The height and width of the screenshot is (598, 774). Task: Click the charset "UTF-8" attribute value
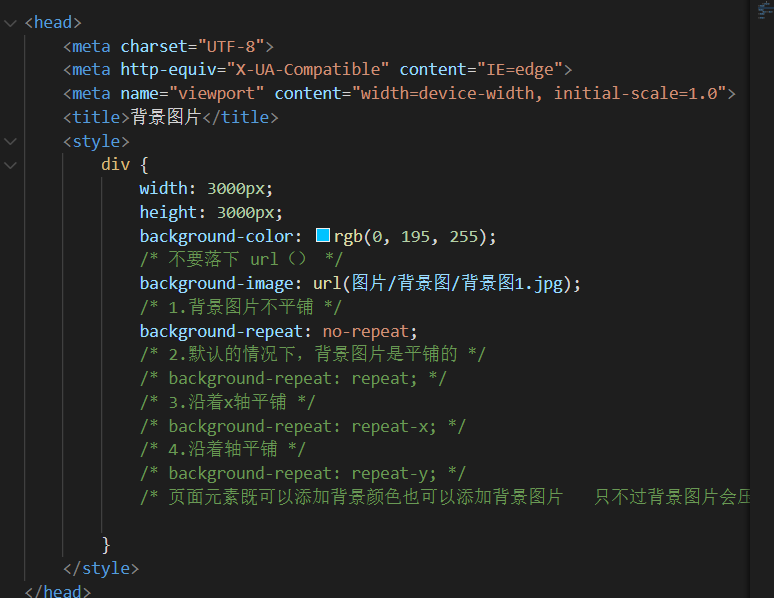click(231, 46)
